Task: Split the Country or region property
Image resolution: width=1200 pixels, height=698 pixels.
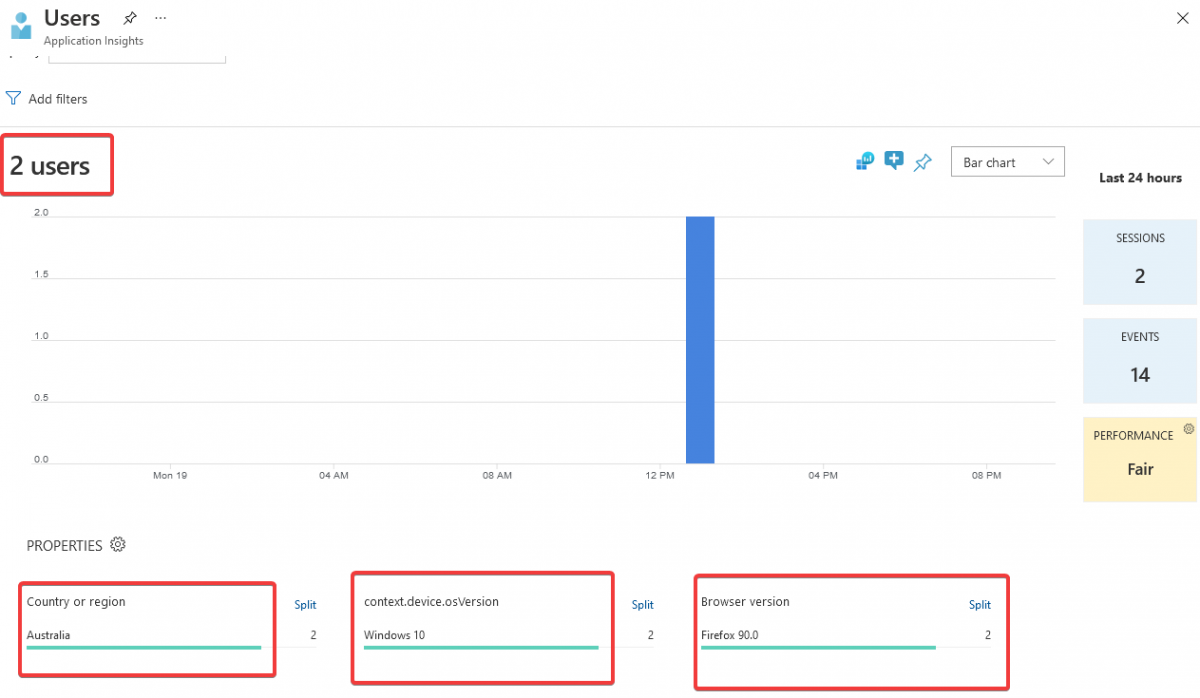Action: (304, 605)
